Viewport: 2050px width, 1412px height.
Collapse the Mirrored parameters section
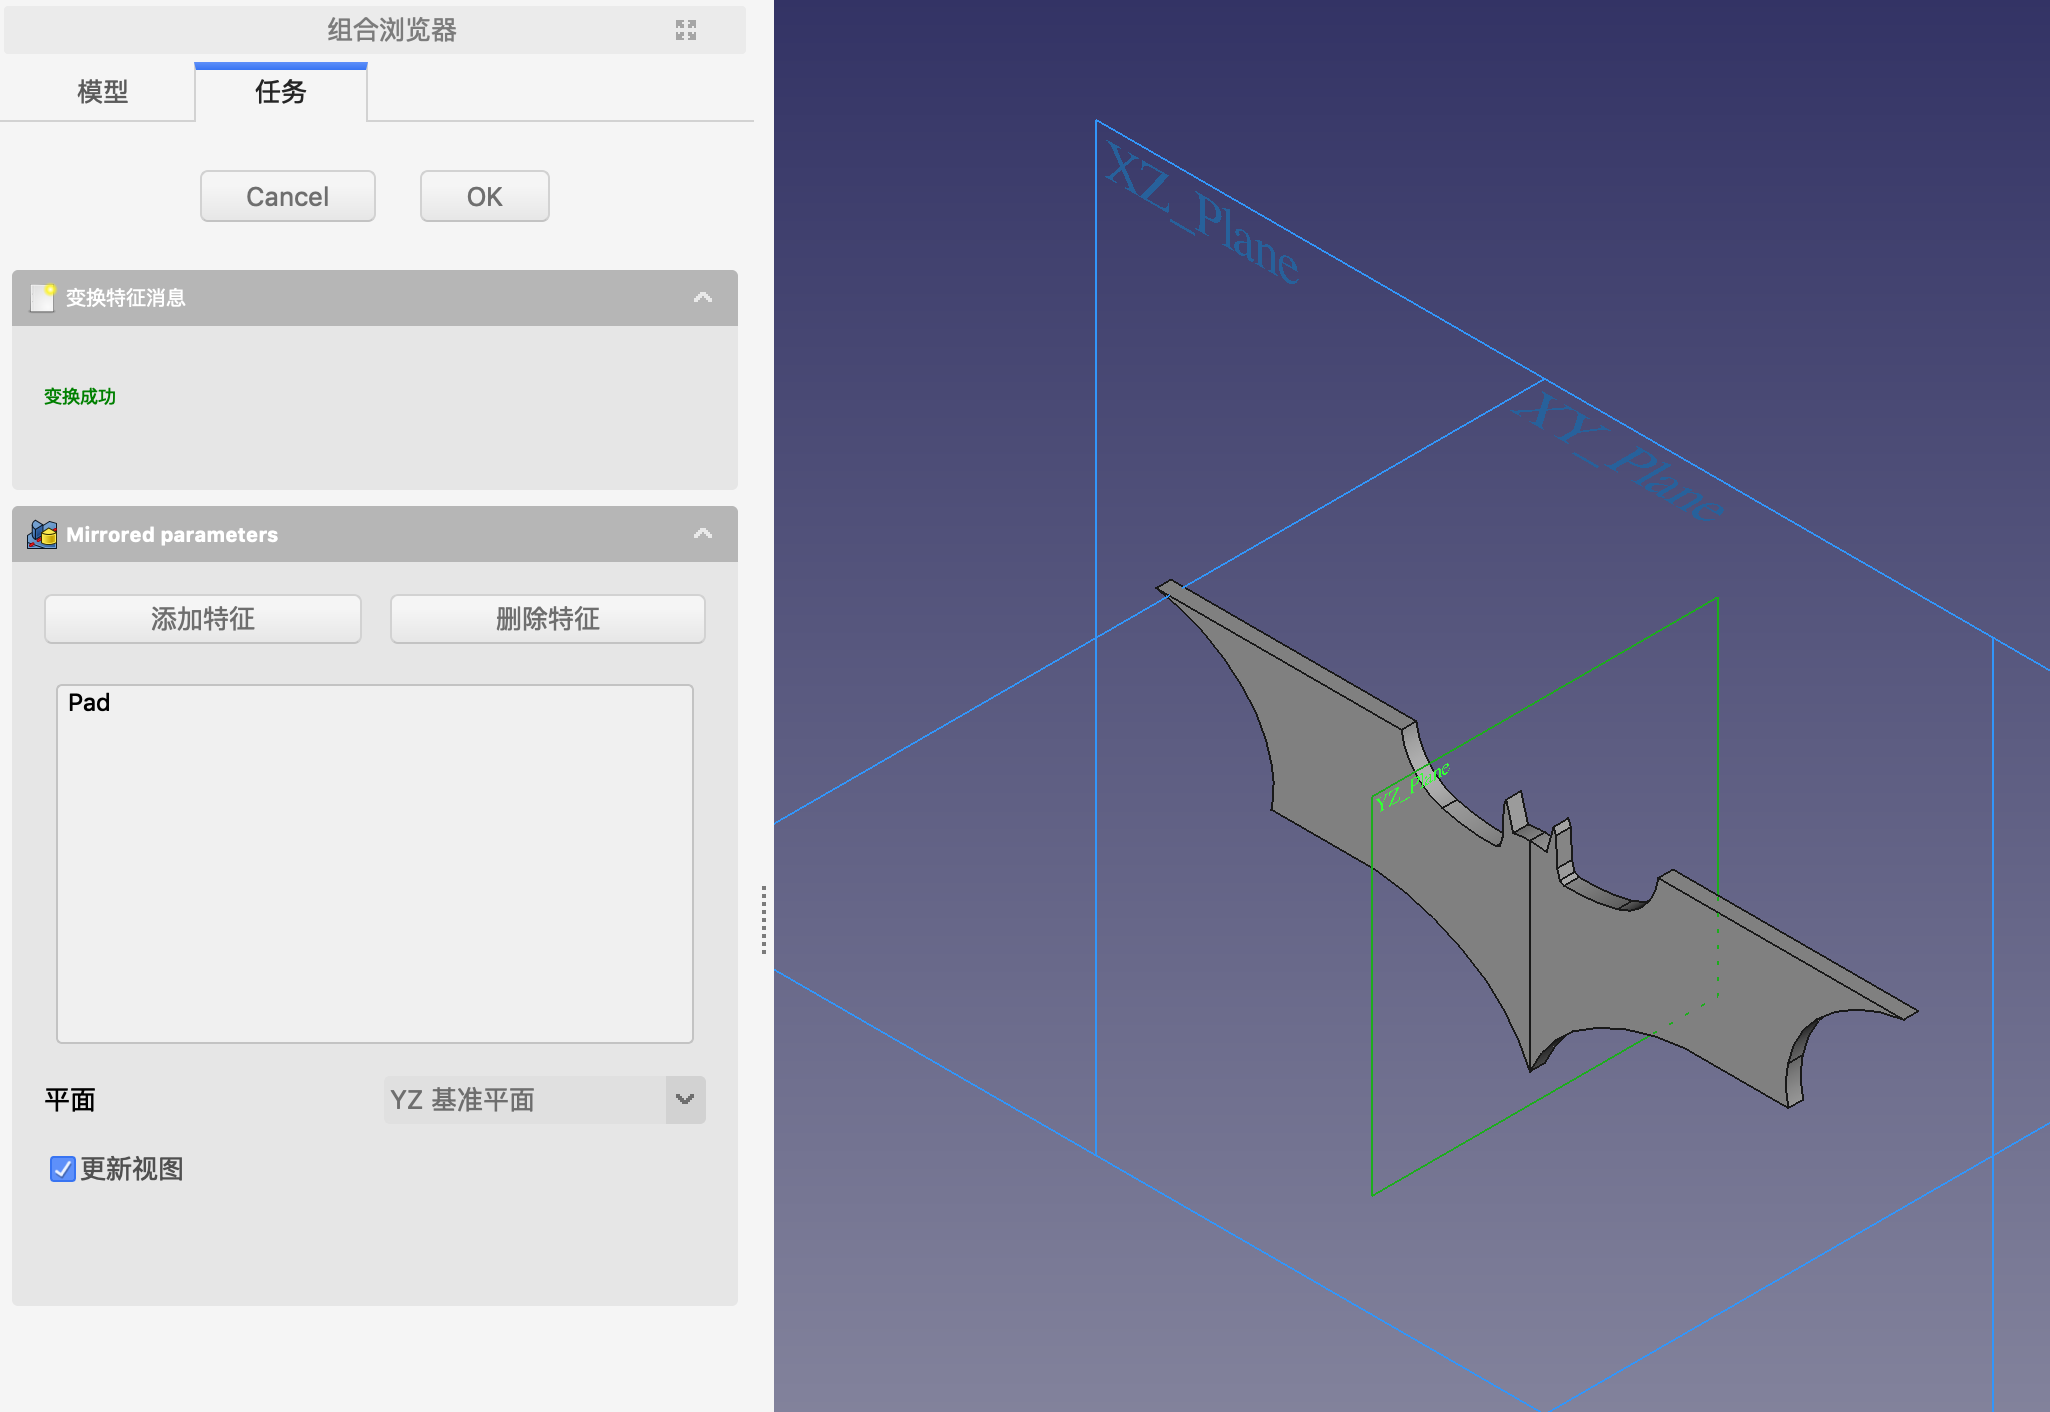pos(703,534)
